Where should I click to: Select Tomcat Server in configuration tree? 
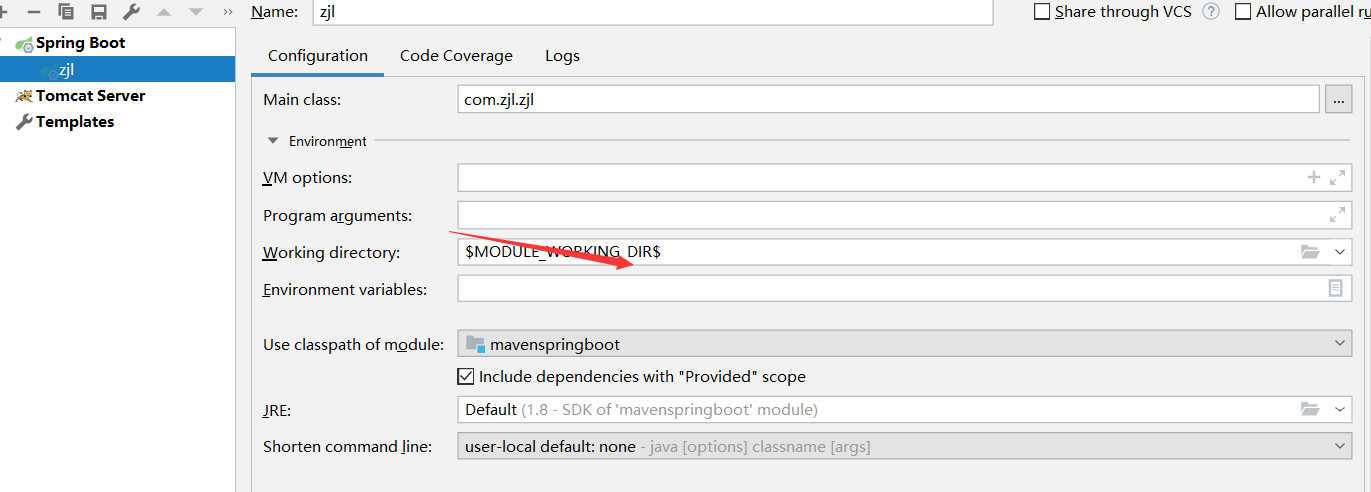click(x=90, y=96)
